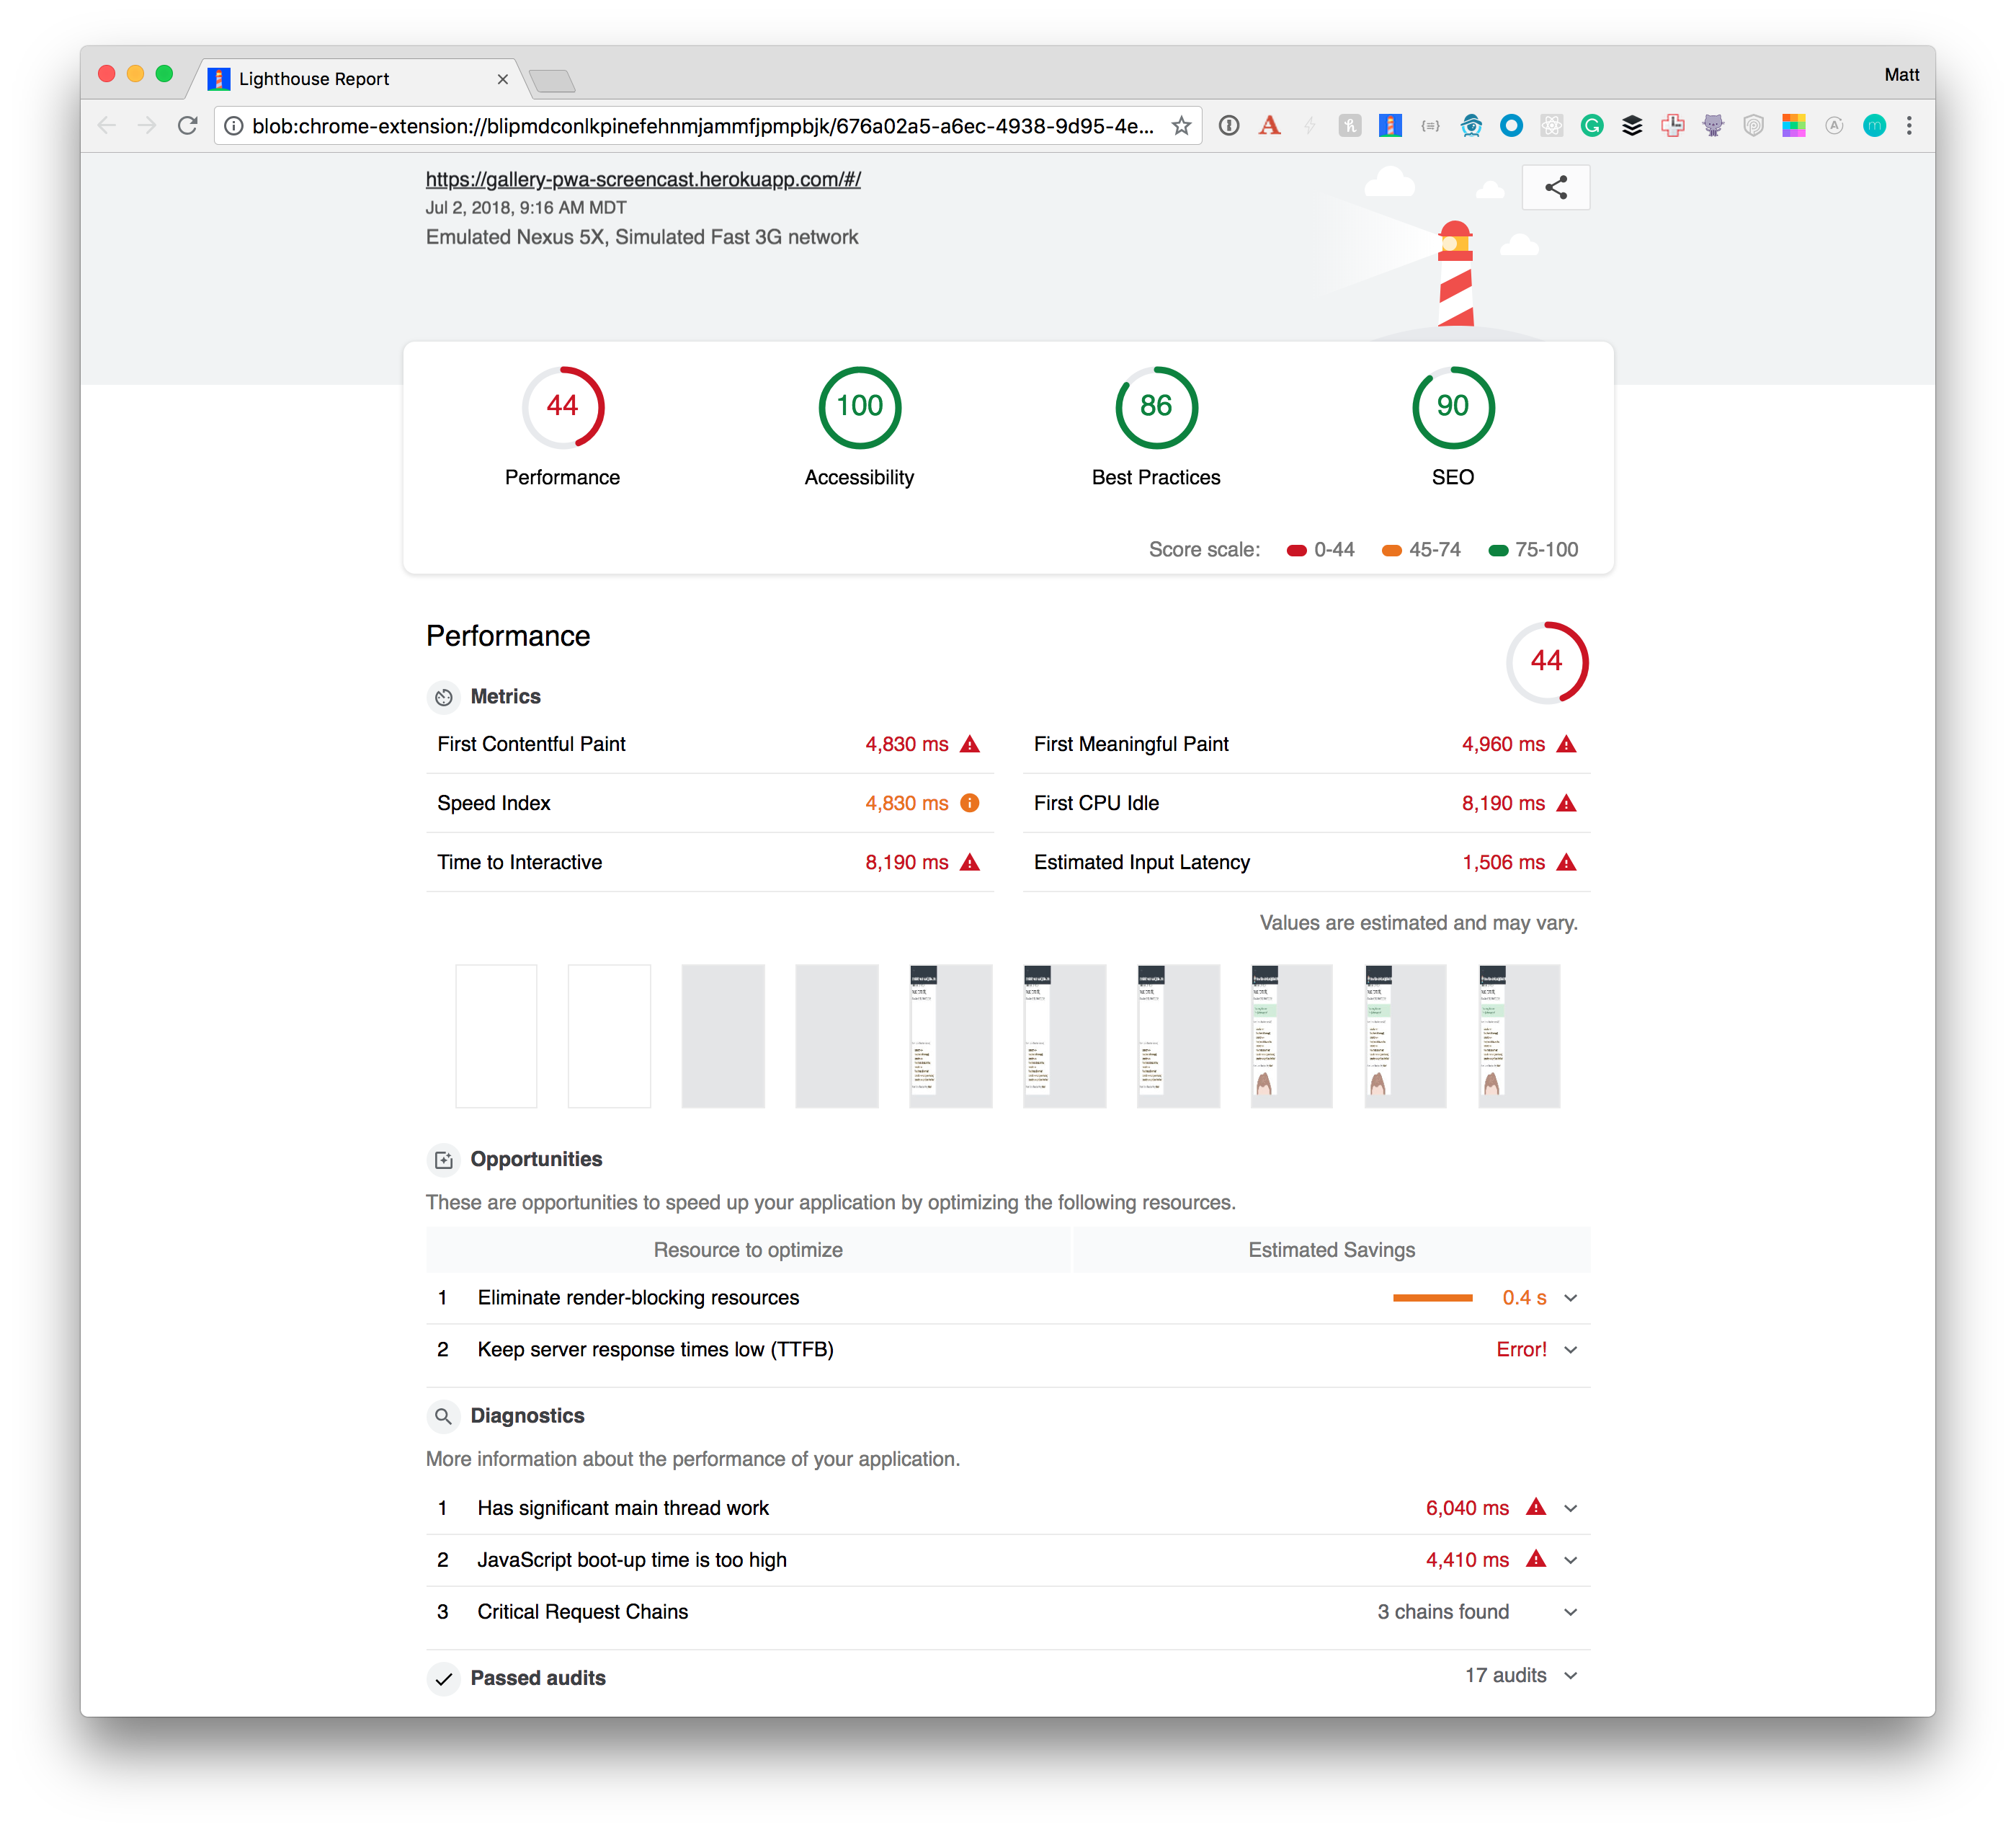Expand the Passed audits section
2016x1832 pixels.
click(1570, 1676)
